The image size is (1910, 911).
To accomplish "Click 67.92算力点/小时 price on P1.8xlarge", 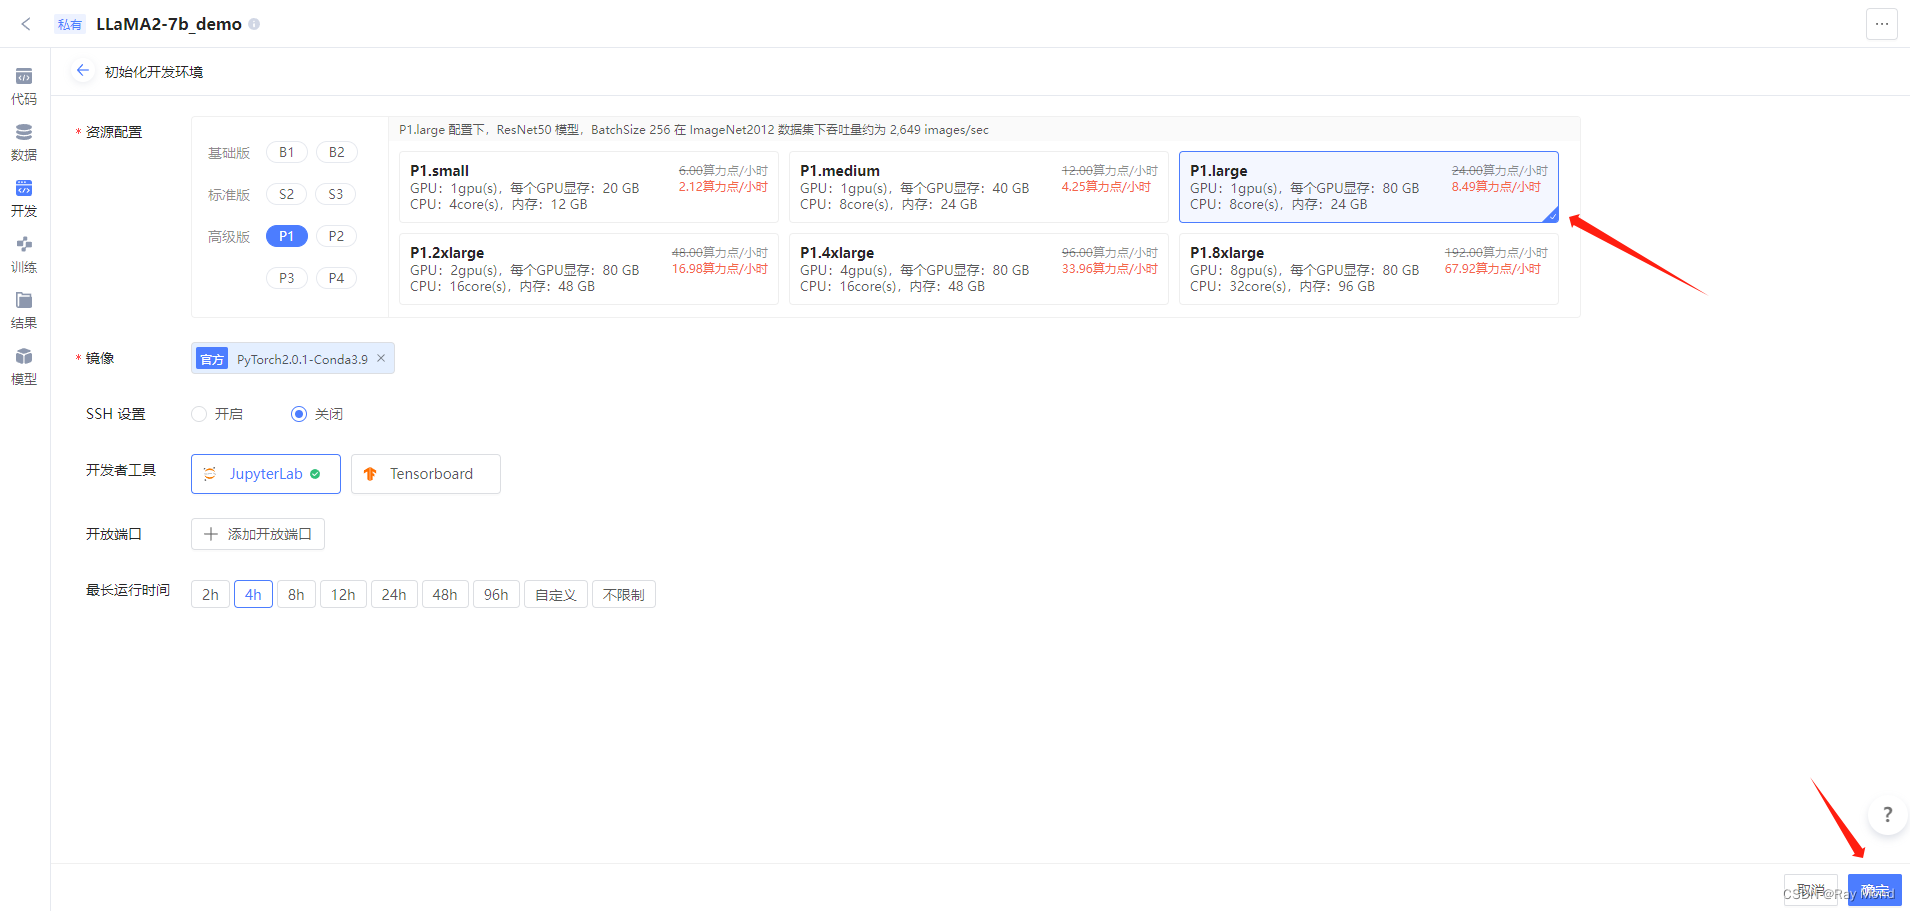I will pyautogui.click(x=1493, y=269).
